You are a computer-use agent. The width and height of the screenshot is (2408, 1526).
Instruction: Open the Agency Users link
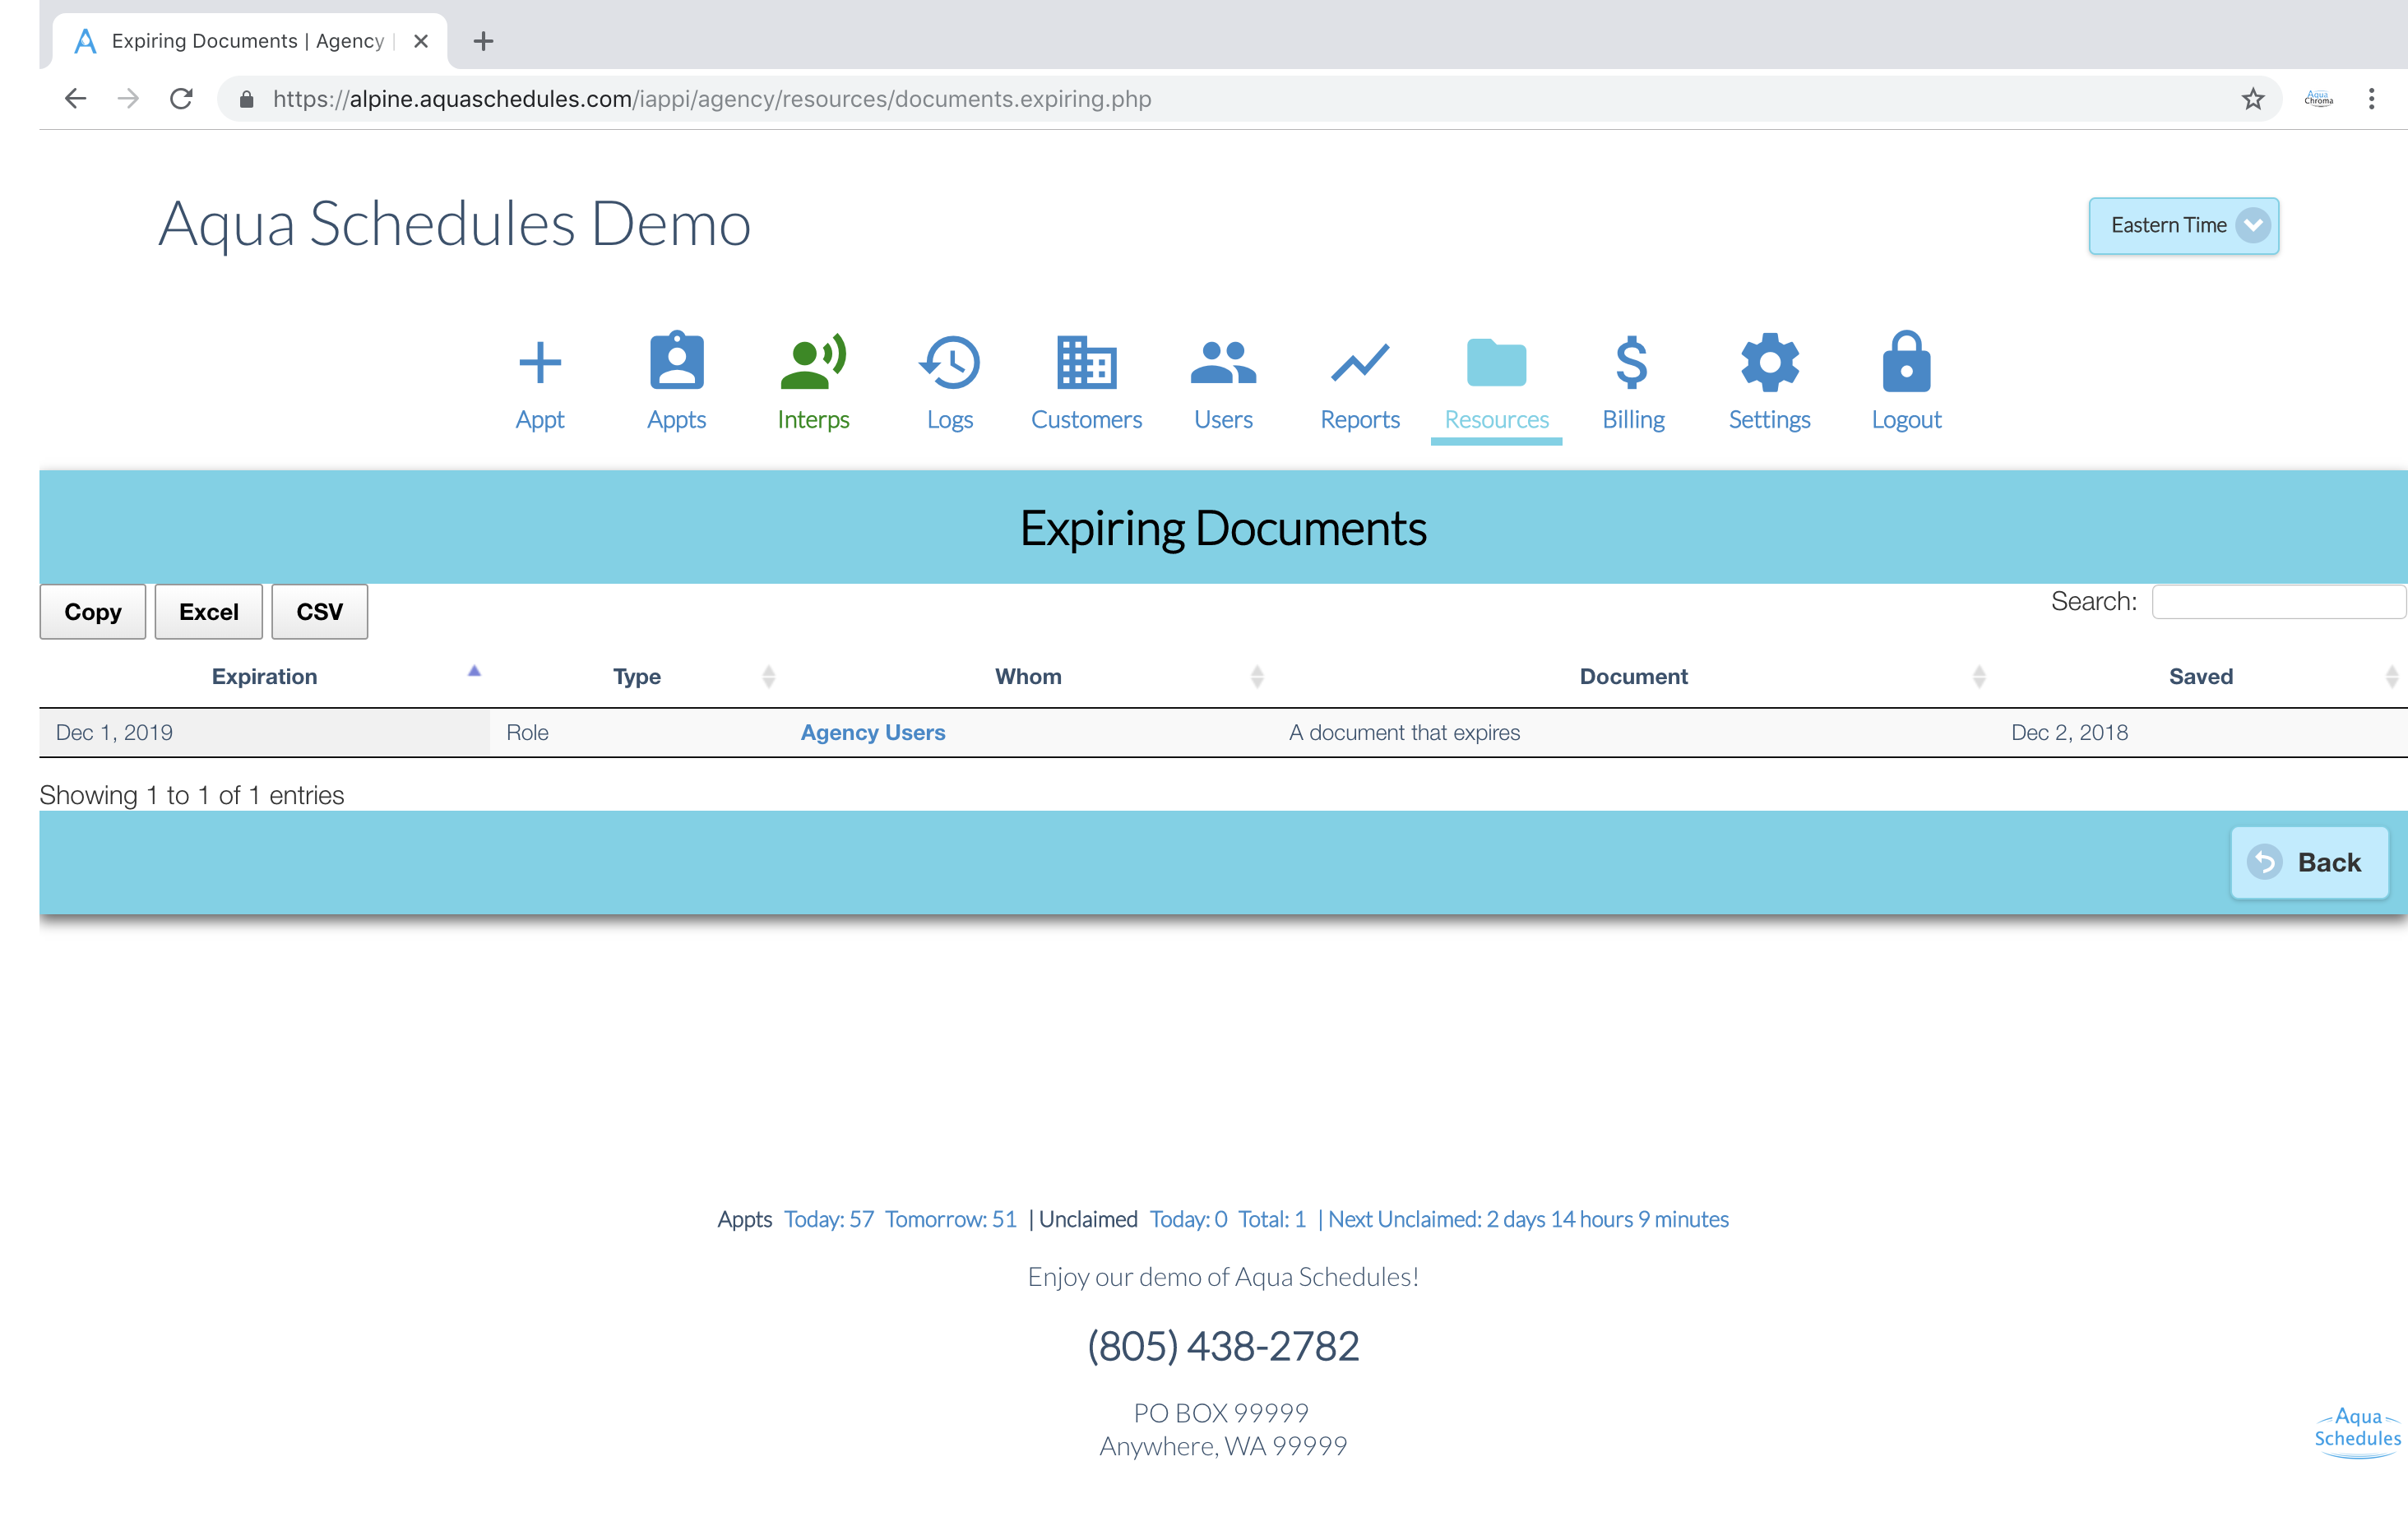(872, 732)
